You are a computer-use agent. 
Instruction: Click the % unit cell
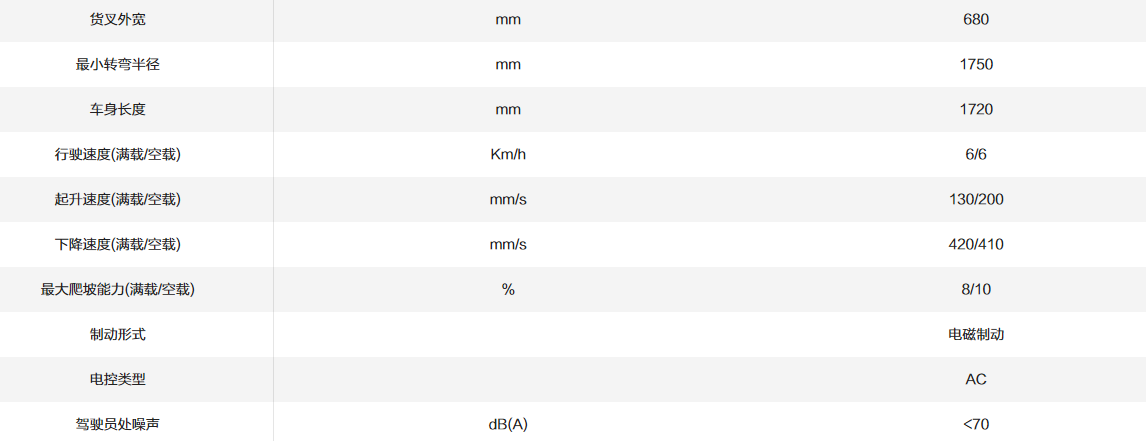coord(508,290)
